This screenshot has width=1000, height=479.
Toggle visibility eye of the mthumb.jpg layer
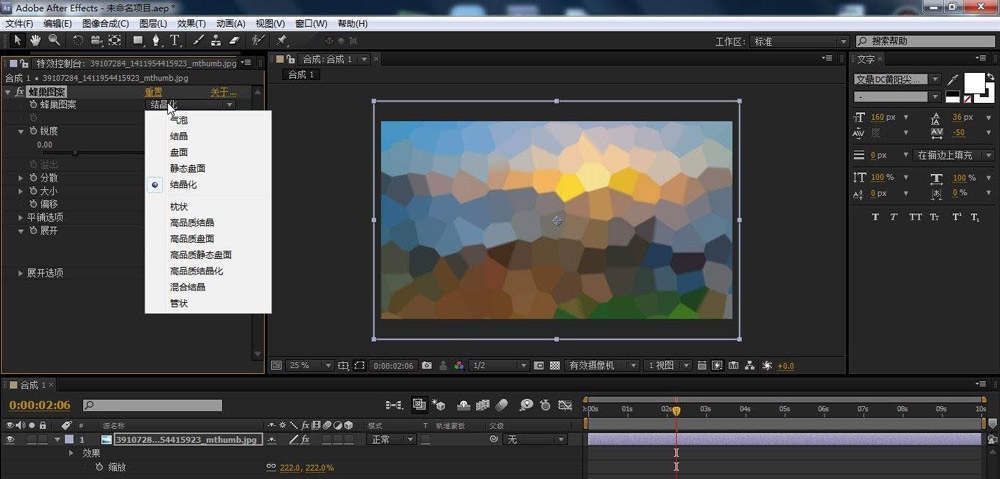pos(11,439)
